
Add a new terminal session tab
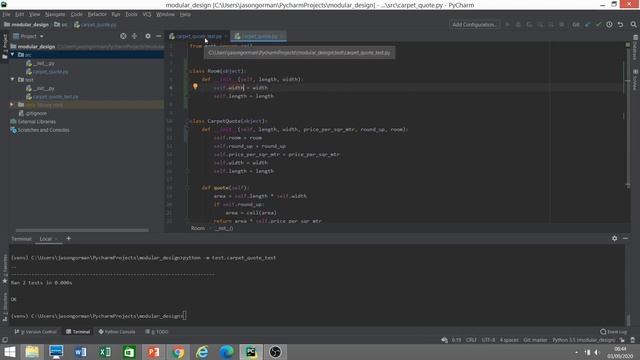pos(69,238)
